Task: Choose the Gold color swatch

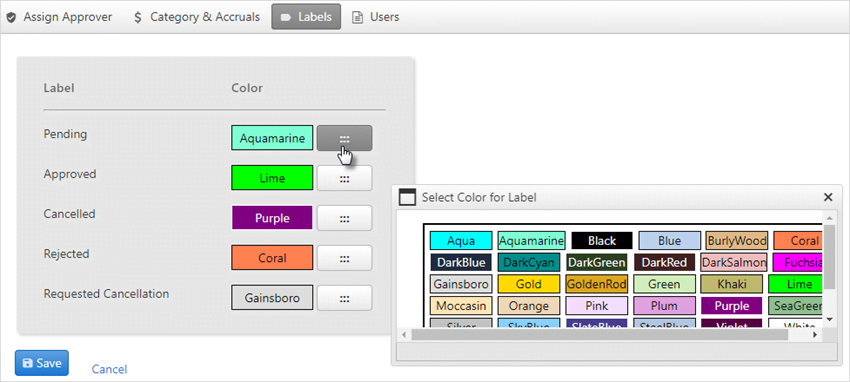Action: (529, 284)
